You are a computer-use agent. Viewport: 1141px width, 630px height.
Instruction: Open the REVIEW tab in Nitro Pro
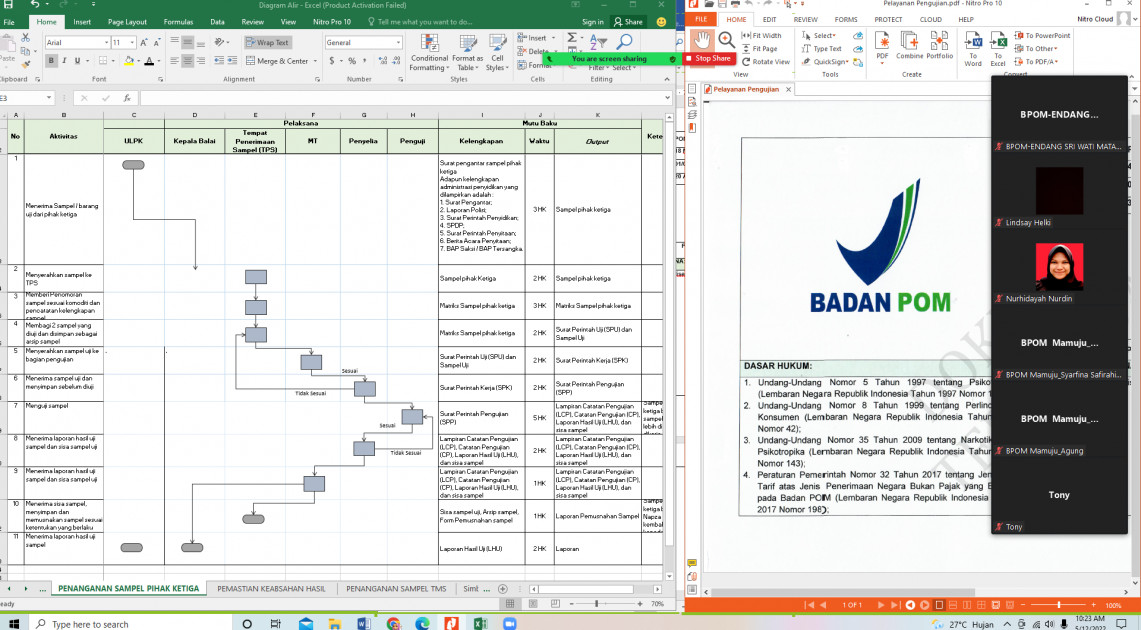pos(806,20)
